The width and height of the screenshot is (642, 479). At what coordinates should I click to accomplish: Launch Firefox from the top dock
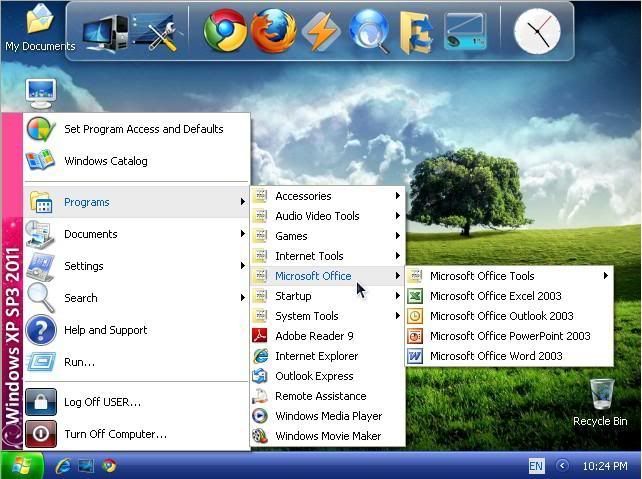(274, 32)
